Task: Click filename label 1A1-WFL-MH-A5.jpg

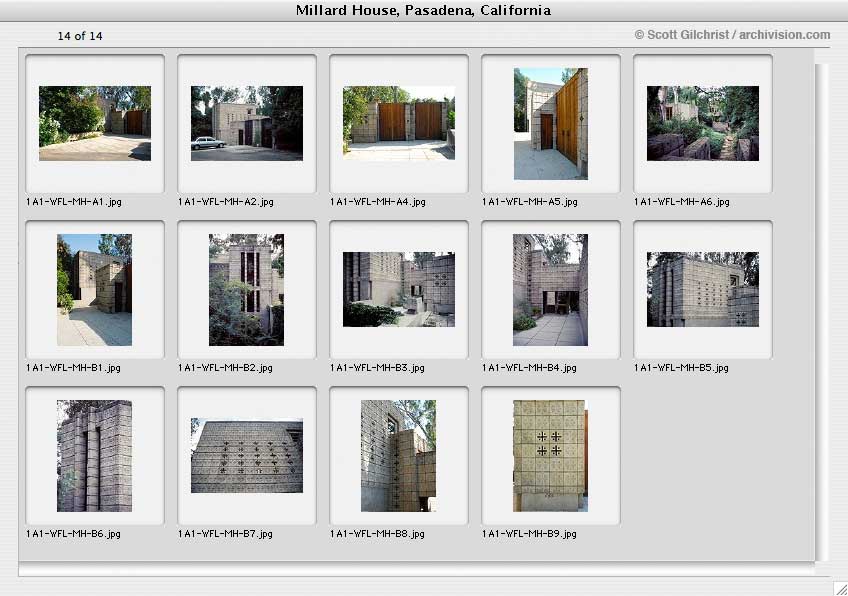Action: tap(529, 202)
